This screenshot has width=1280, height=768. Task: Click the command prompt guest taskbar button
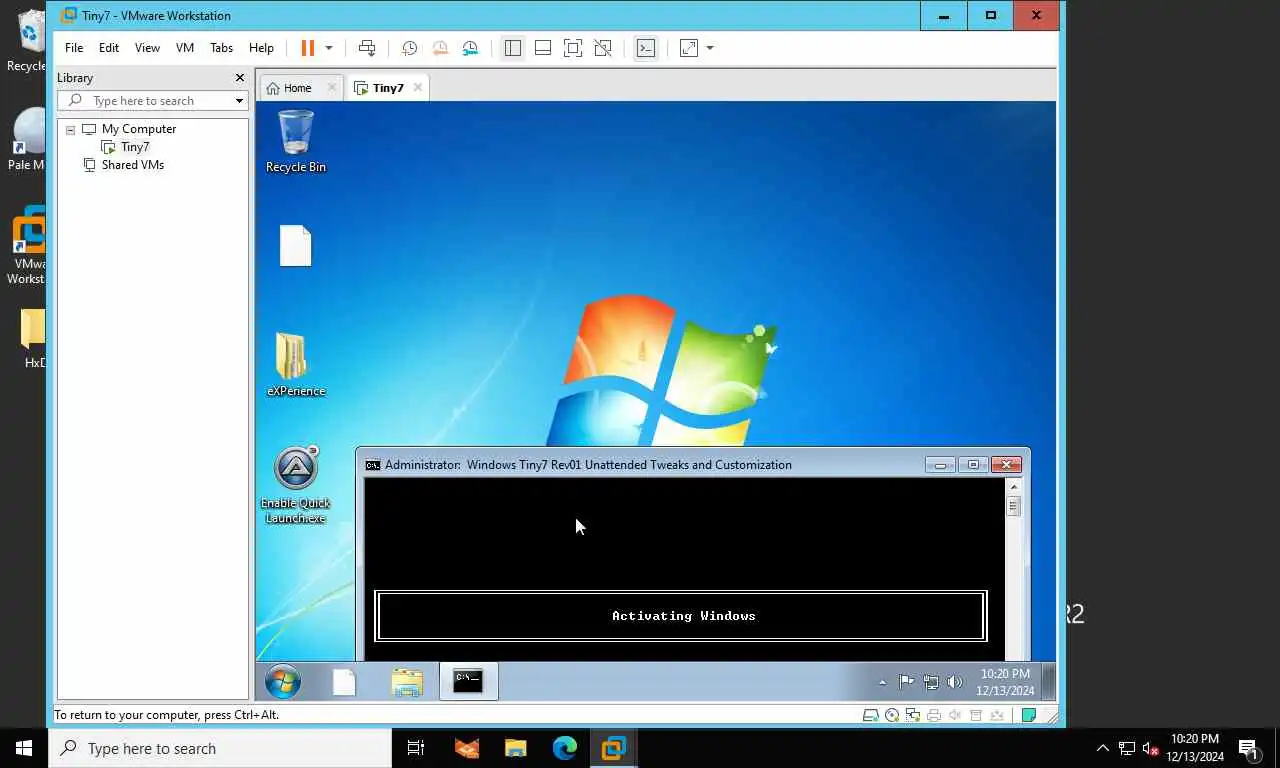(x=468, y=682)
